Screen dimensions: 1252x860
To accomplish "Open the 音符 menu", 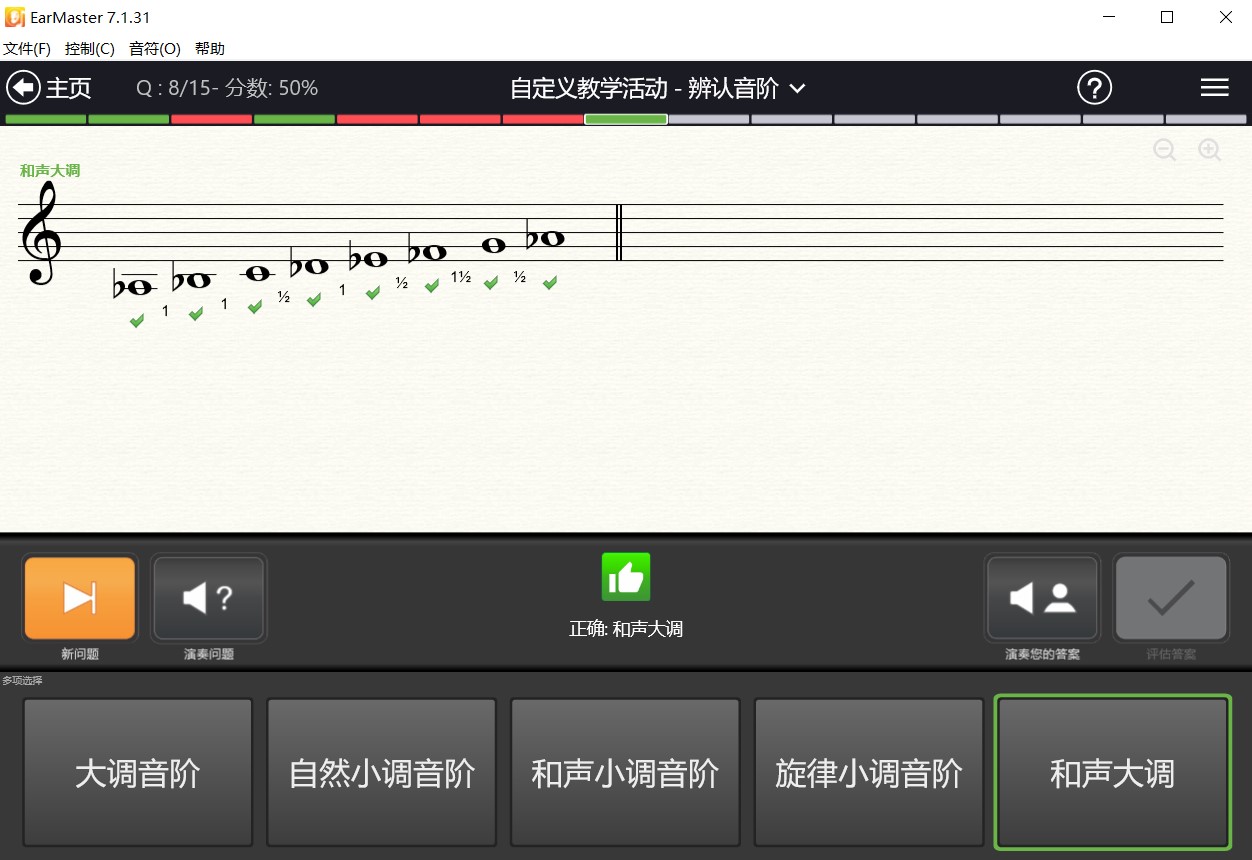I will point(154,48).
